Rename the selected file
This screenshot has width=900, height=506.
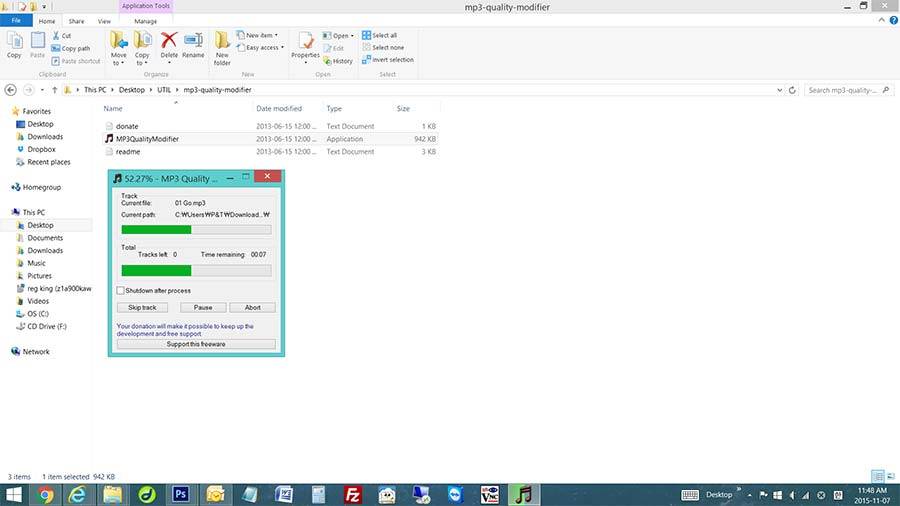click(x=193, y=45)
